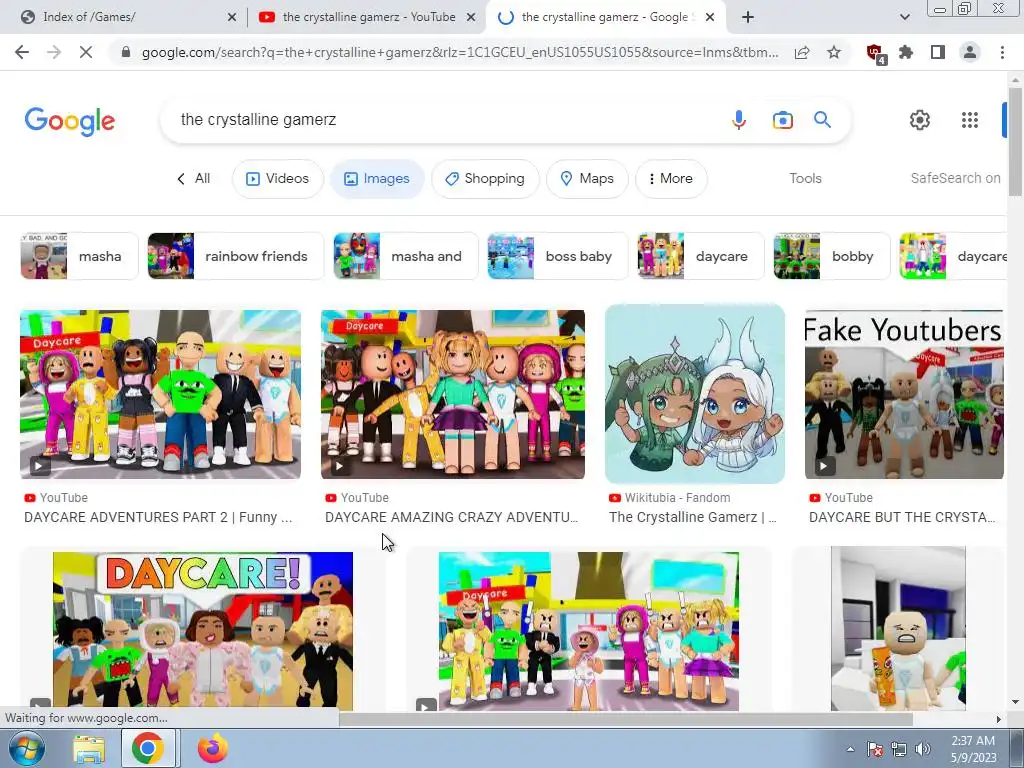Open the Windows Start menu
1024x768 pixels.
point(25,749)
